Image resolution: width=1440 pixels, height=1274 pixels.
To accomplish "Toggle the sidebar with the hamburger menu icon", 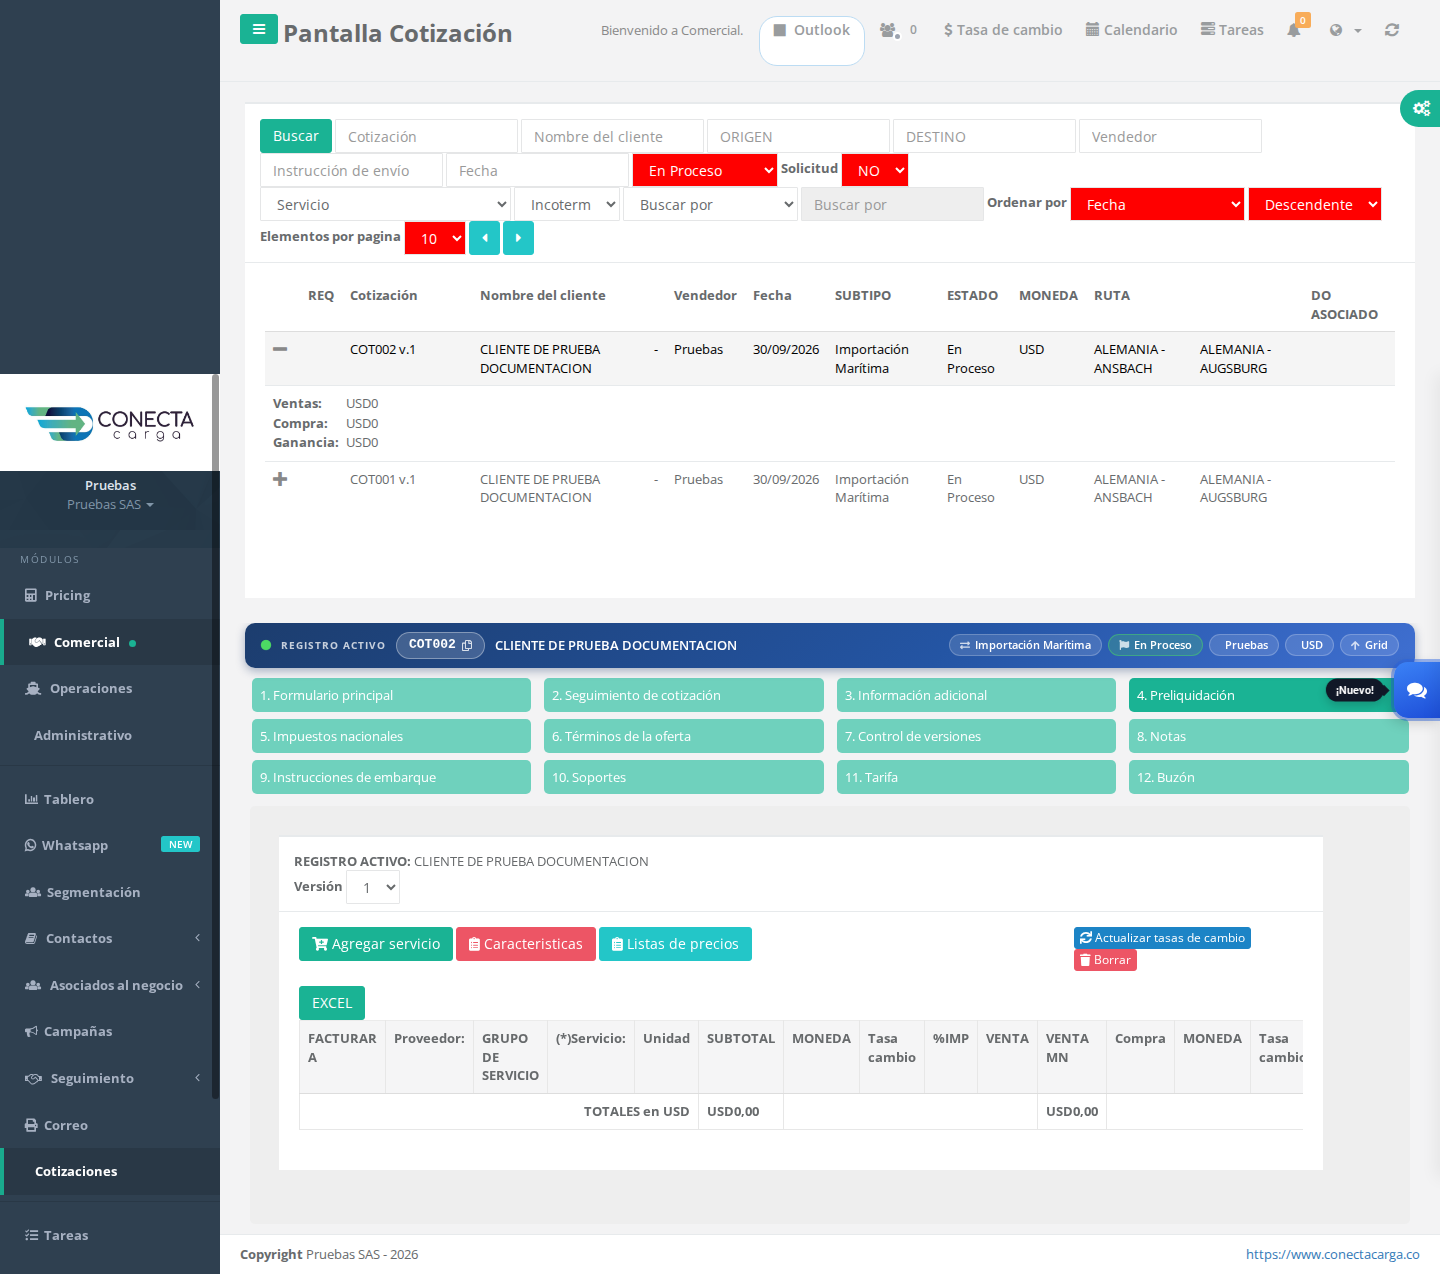I will point(259,29).
